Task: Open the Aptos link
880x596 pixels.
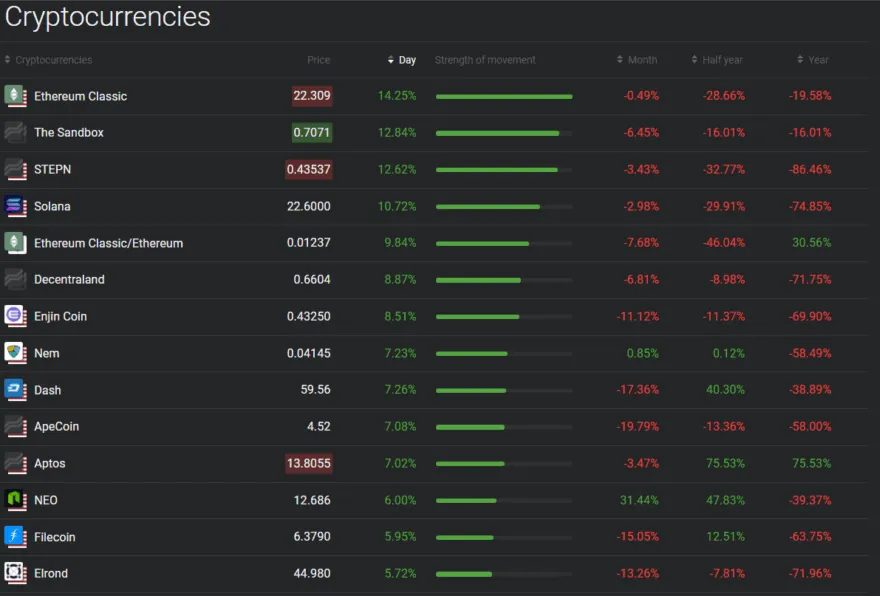Action: coord(49,464)
